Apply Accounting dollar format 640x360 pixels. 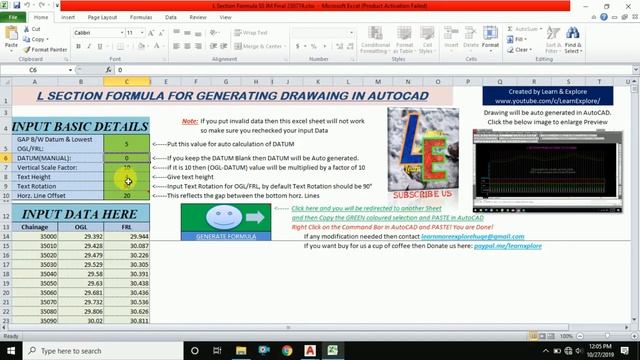(x=298, y=46)
